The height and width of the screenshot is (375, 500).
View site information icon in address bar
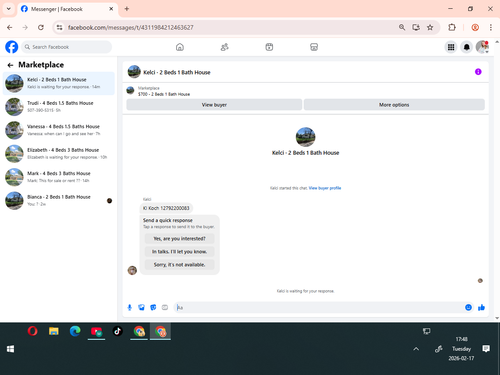[59, 27]
